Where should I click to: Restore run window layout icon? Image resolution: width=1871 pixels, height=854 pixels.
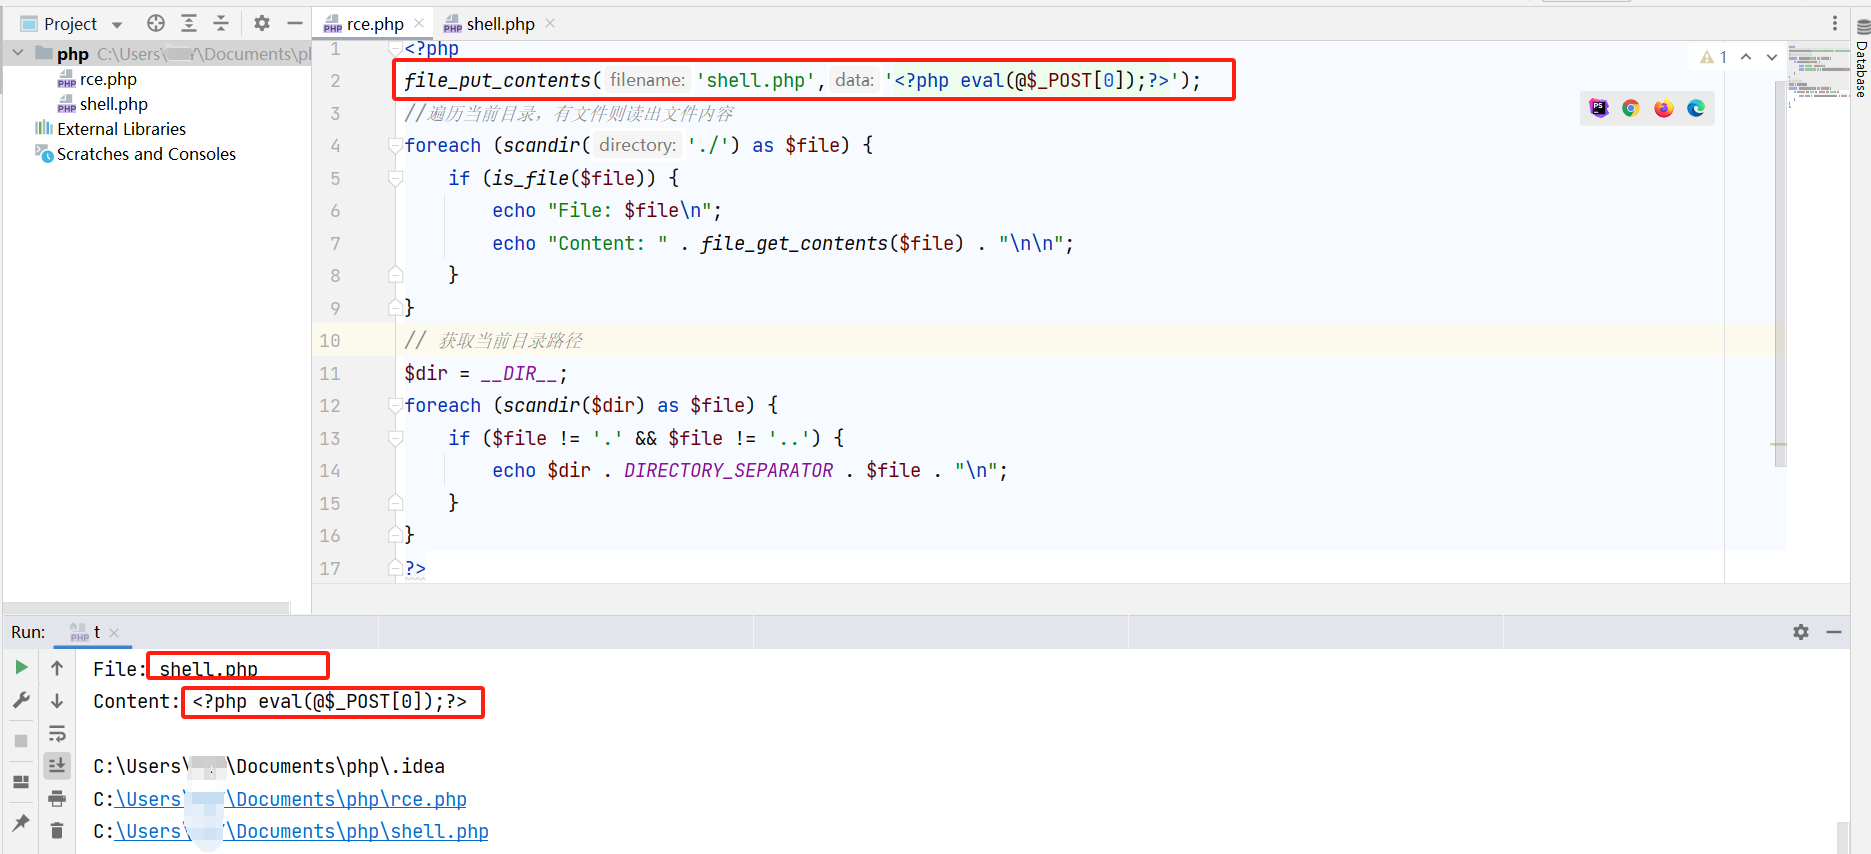click(21, 782)
